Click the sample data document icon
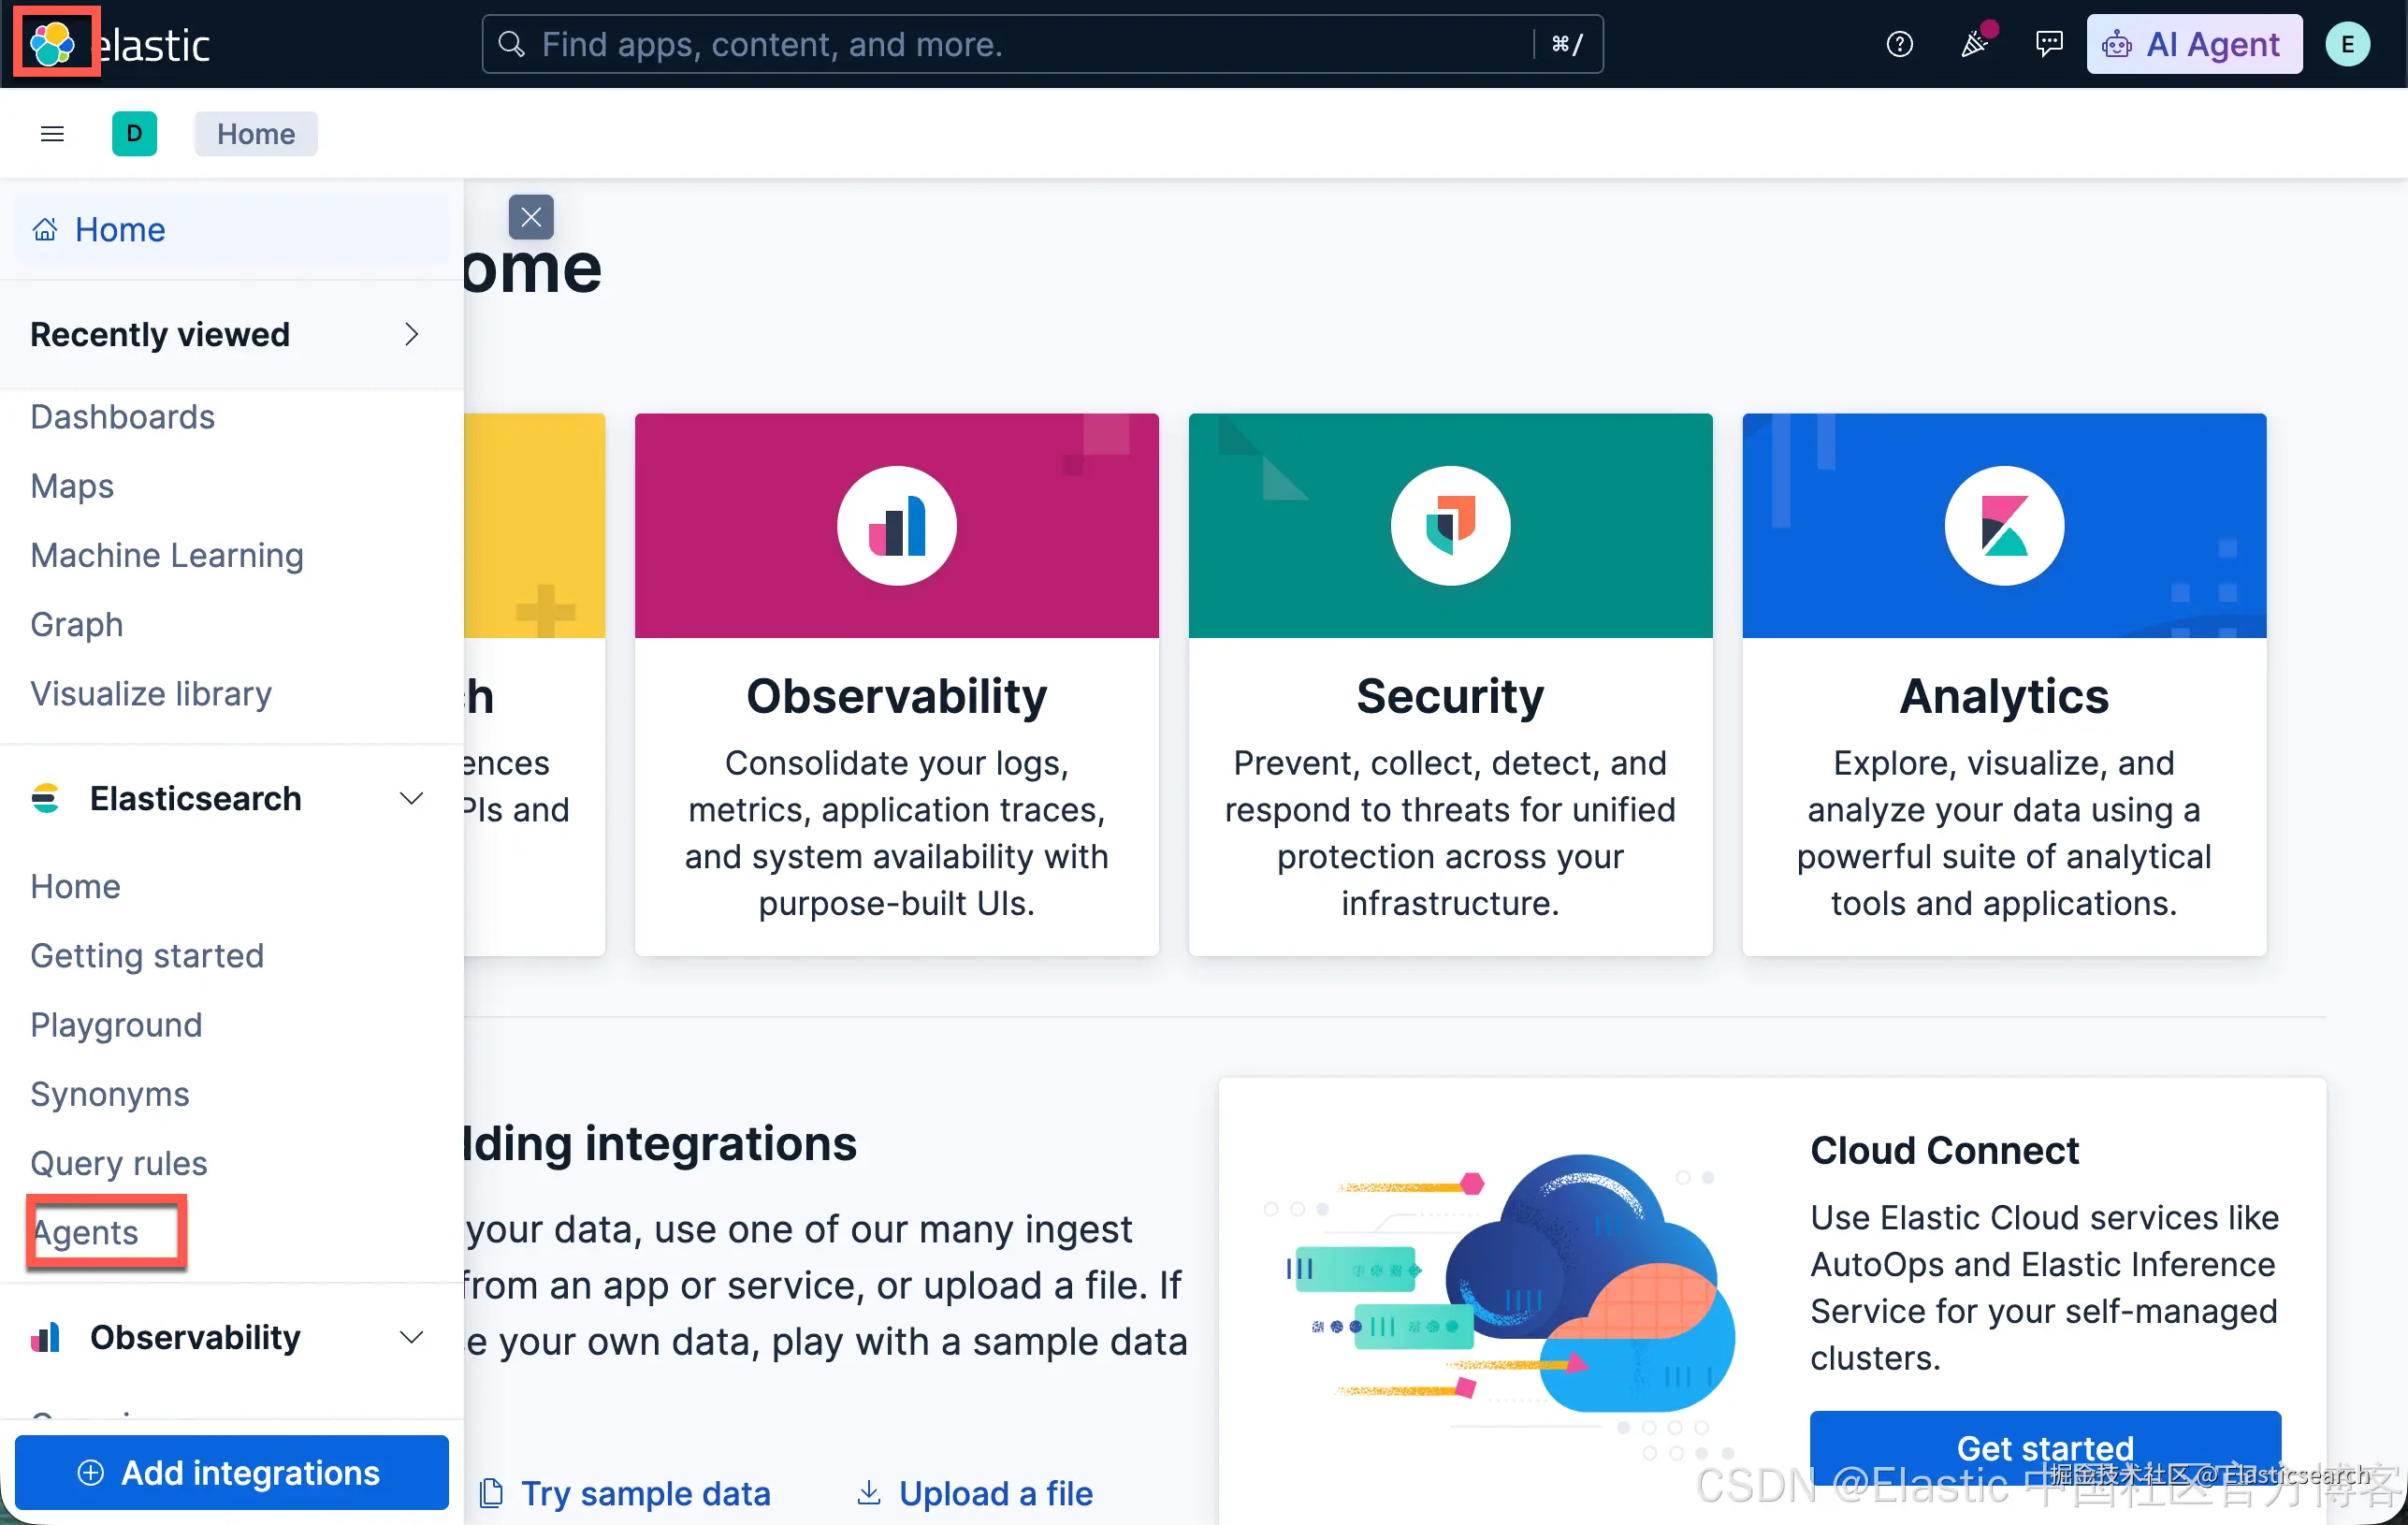This screenshot has width=2408, height=1525. click(x=491, y=1493)
